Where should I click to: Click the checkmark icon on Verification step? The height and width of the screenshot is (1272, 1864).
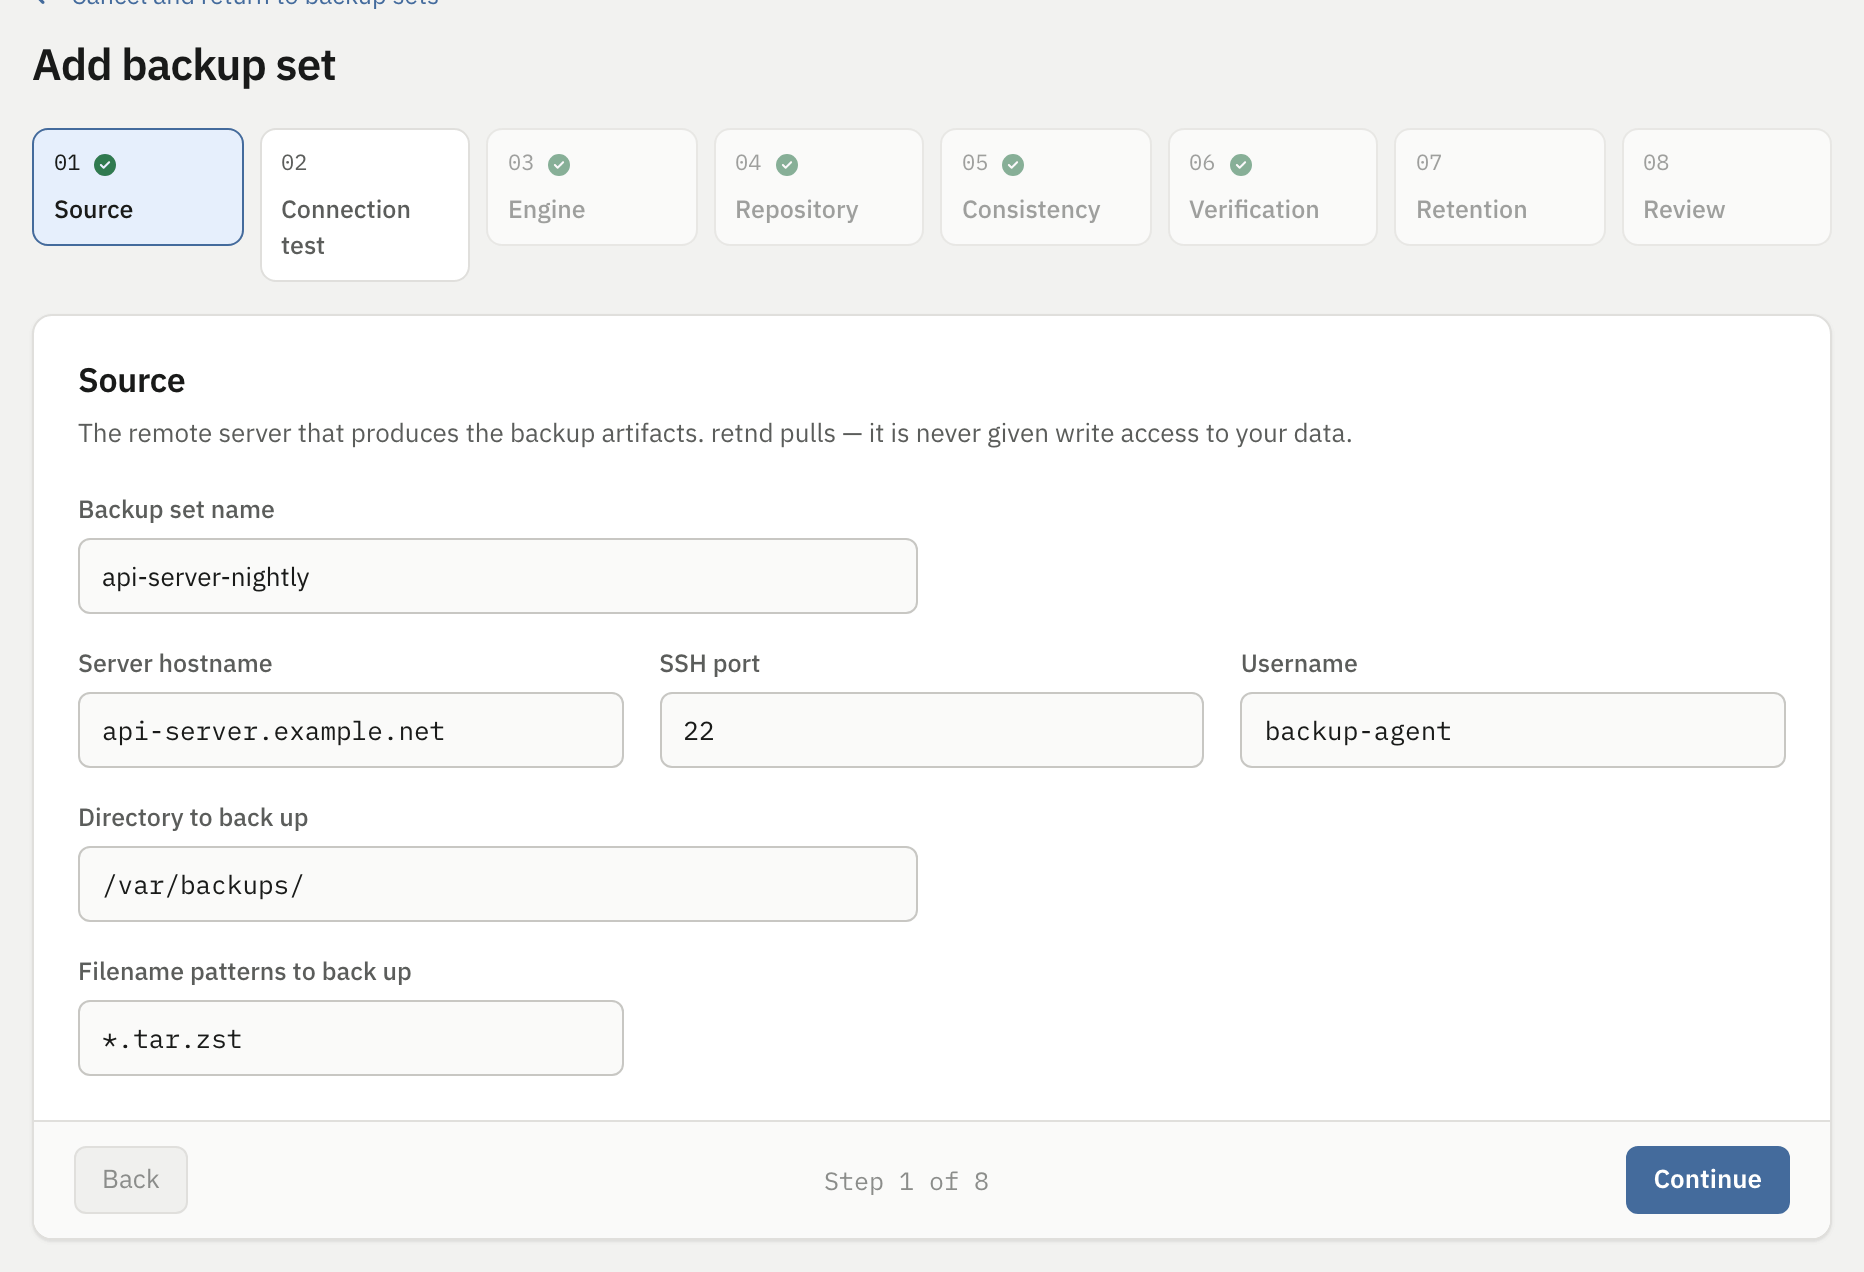[1241, 164]
